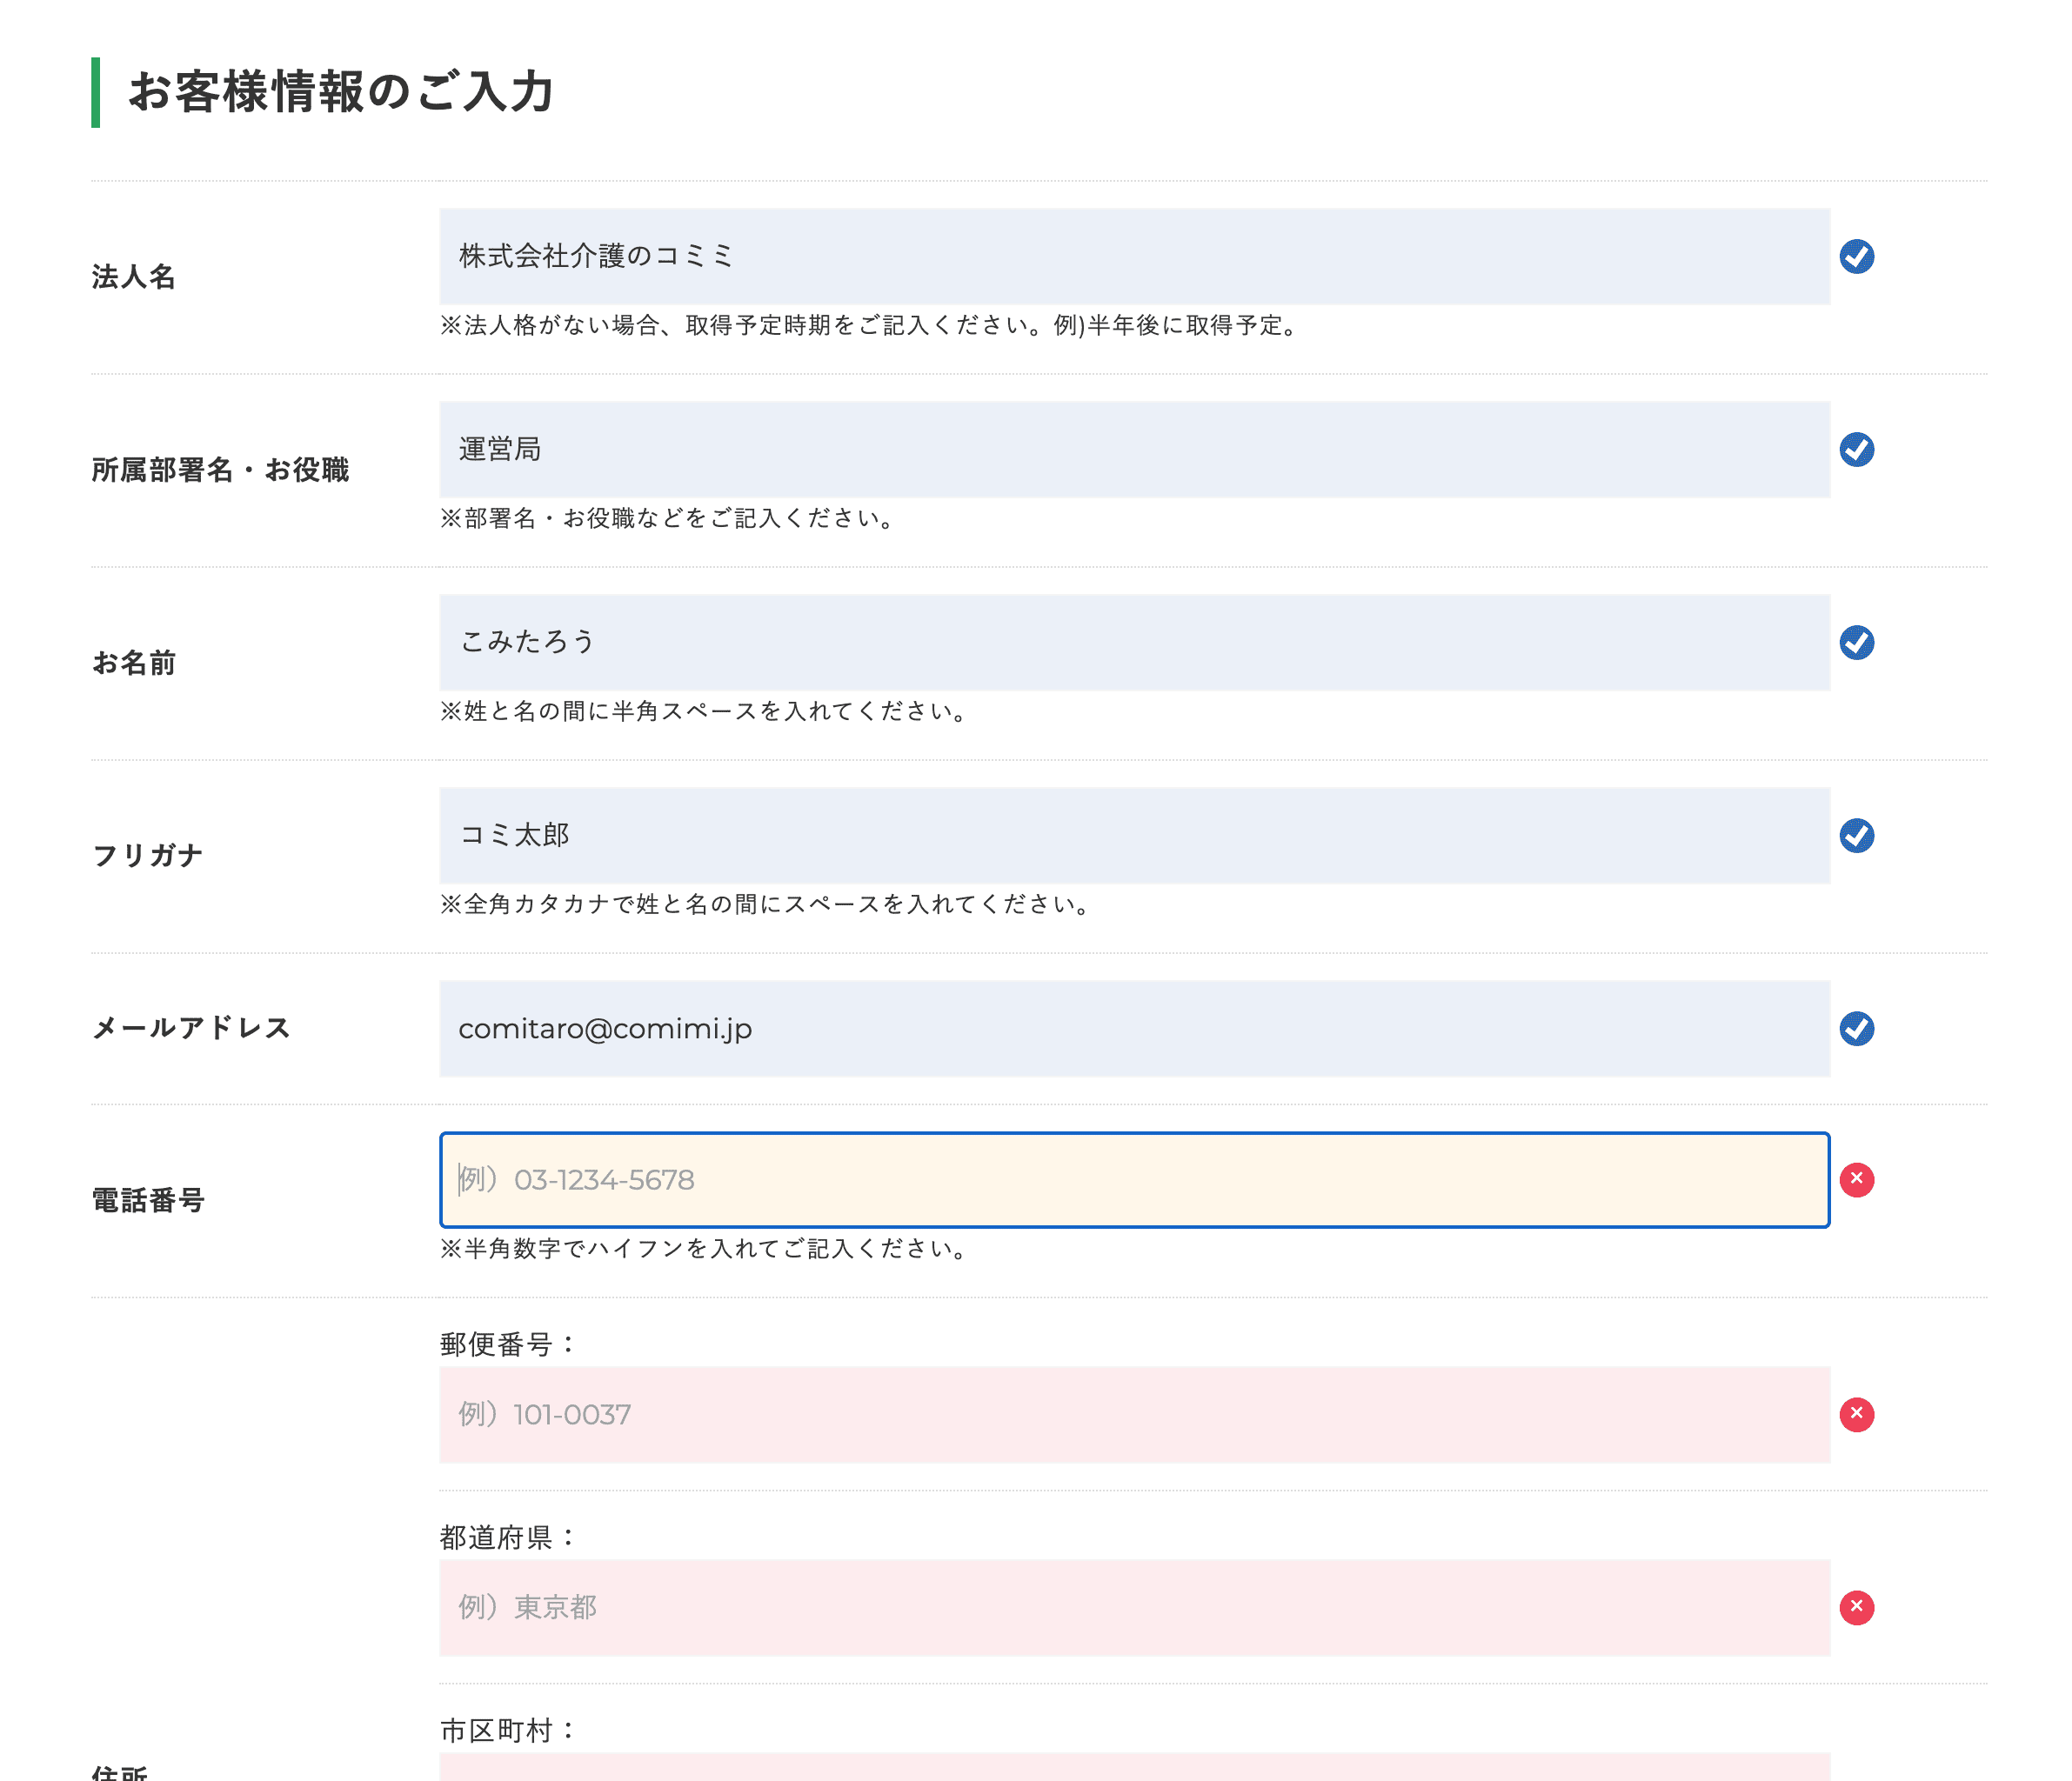Viewport: 2072px width, 1781px height.
Task: Click the blue check beside メールアドレス
Action: [1856, 1029]
